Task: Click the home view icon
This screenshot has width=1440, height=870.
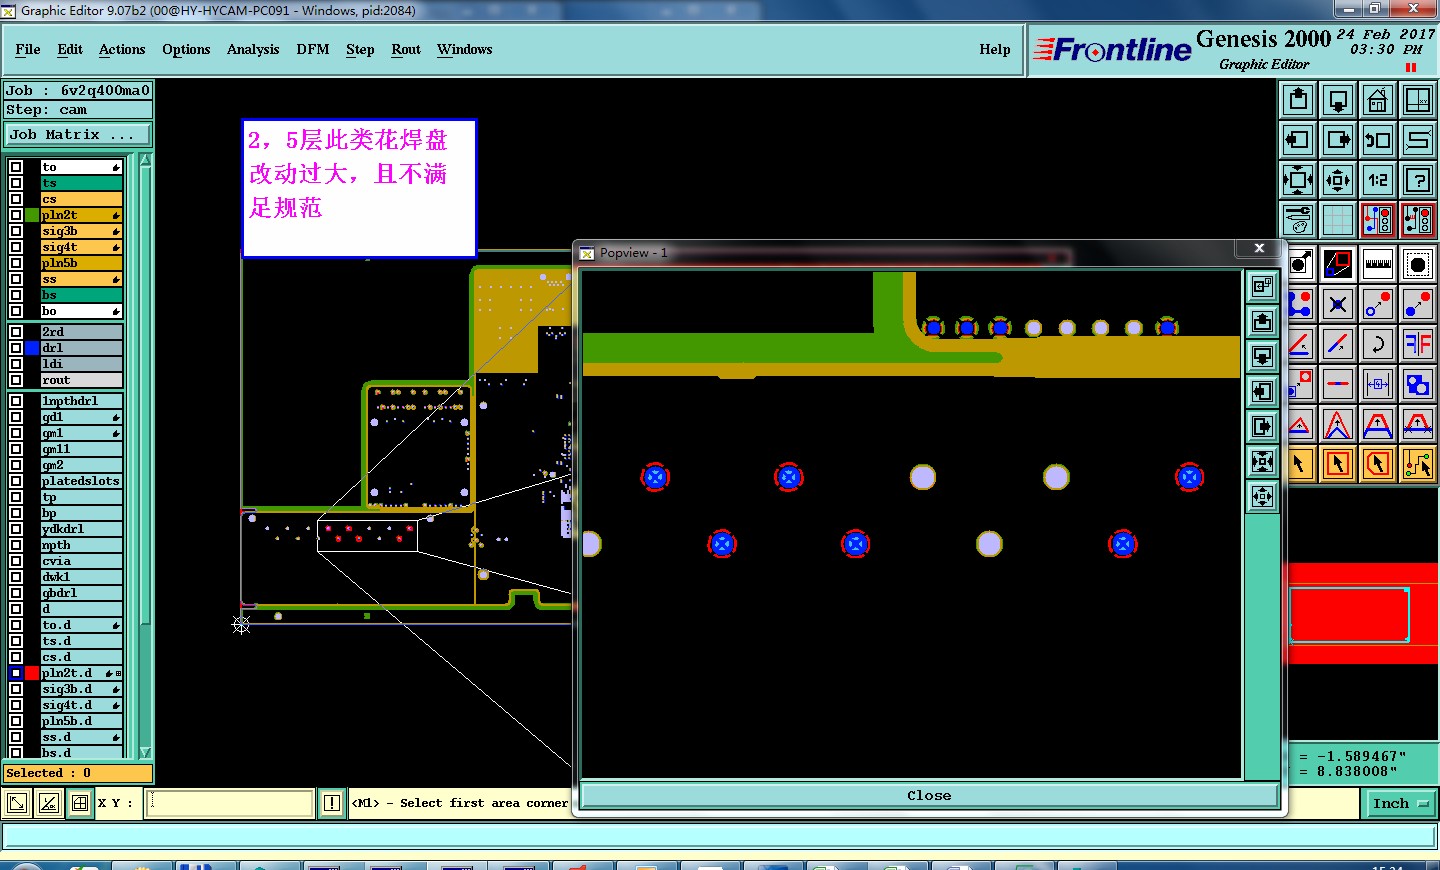Action: [x=1378, y=100]
